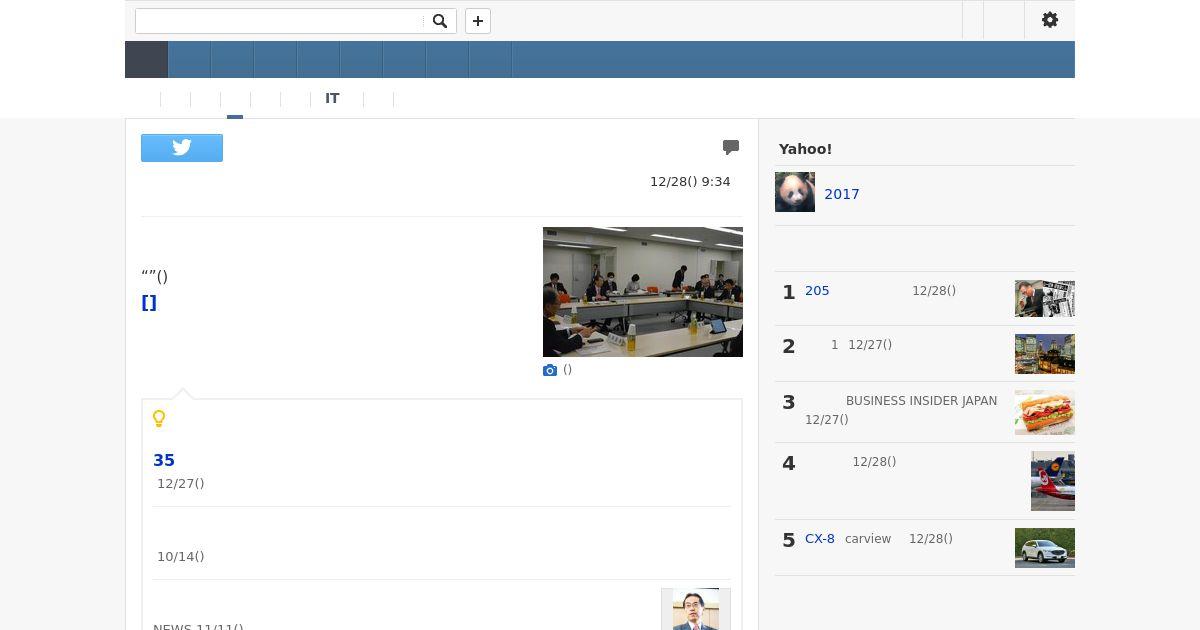Open the meeting room photo thumbnail
Viewport: 1200px width, 630px height.
(643, 292)
